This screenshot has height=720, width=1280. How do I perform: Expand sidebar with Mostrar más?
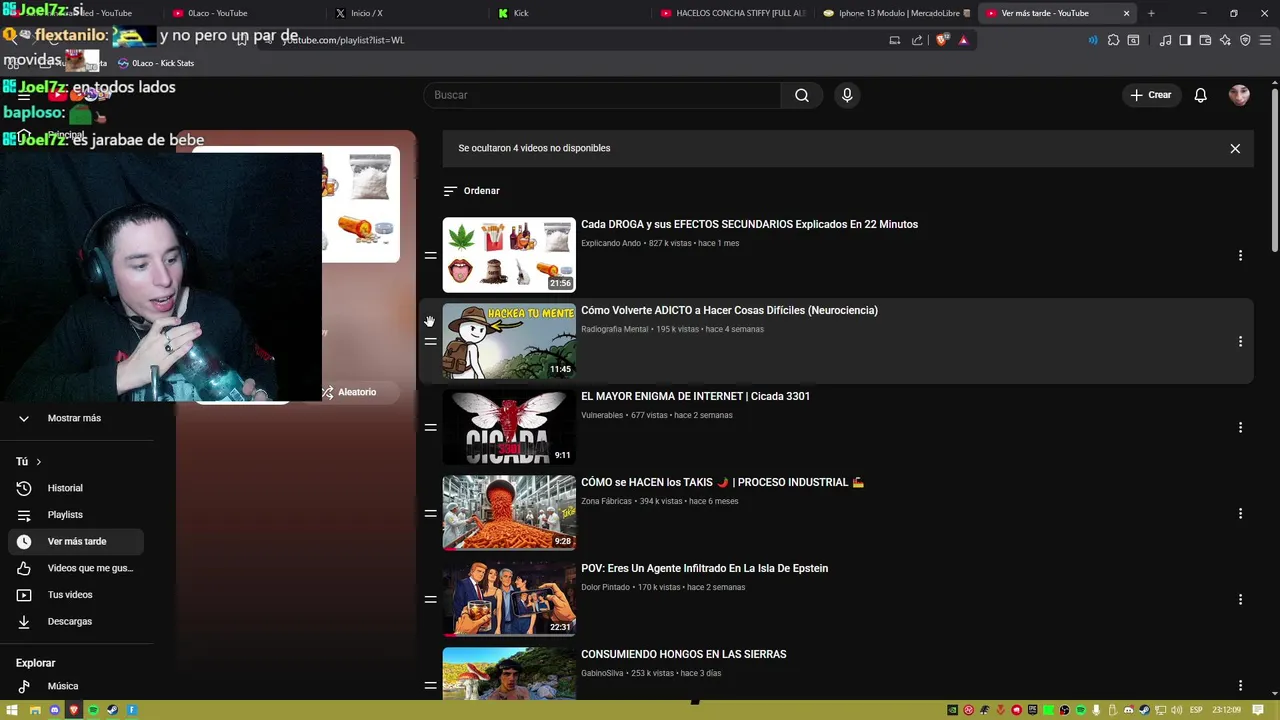(76, 418)
